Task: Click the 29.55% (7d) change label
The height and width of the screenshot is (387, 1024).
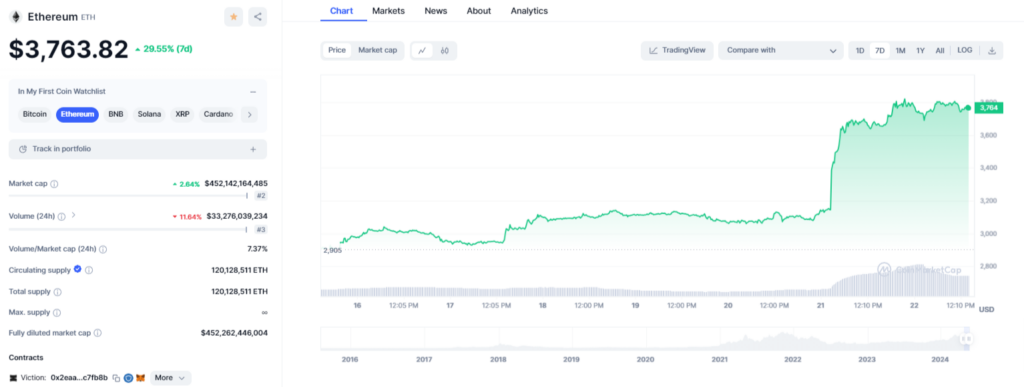Action: click(x=163, y=49)
